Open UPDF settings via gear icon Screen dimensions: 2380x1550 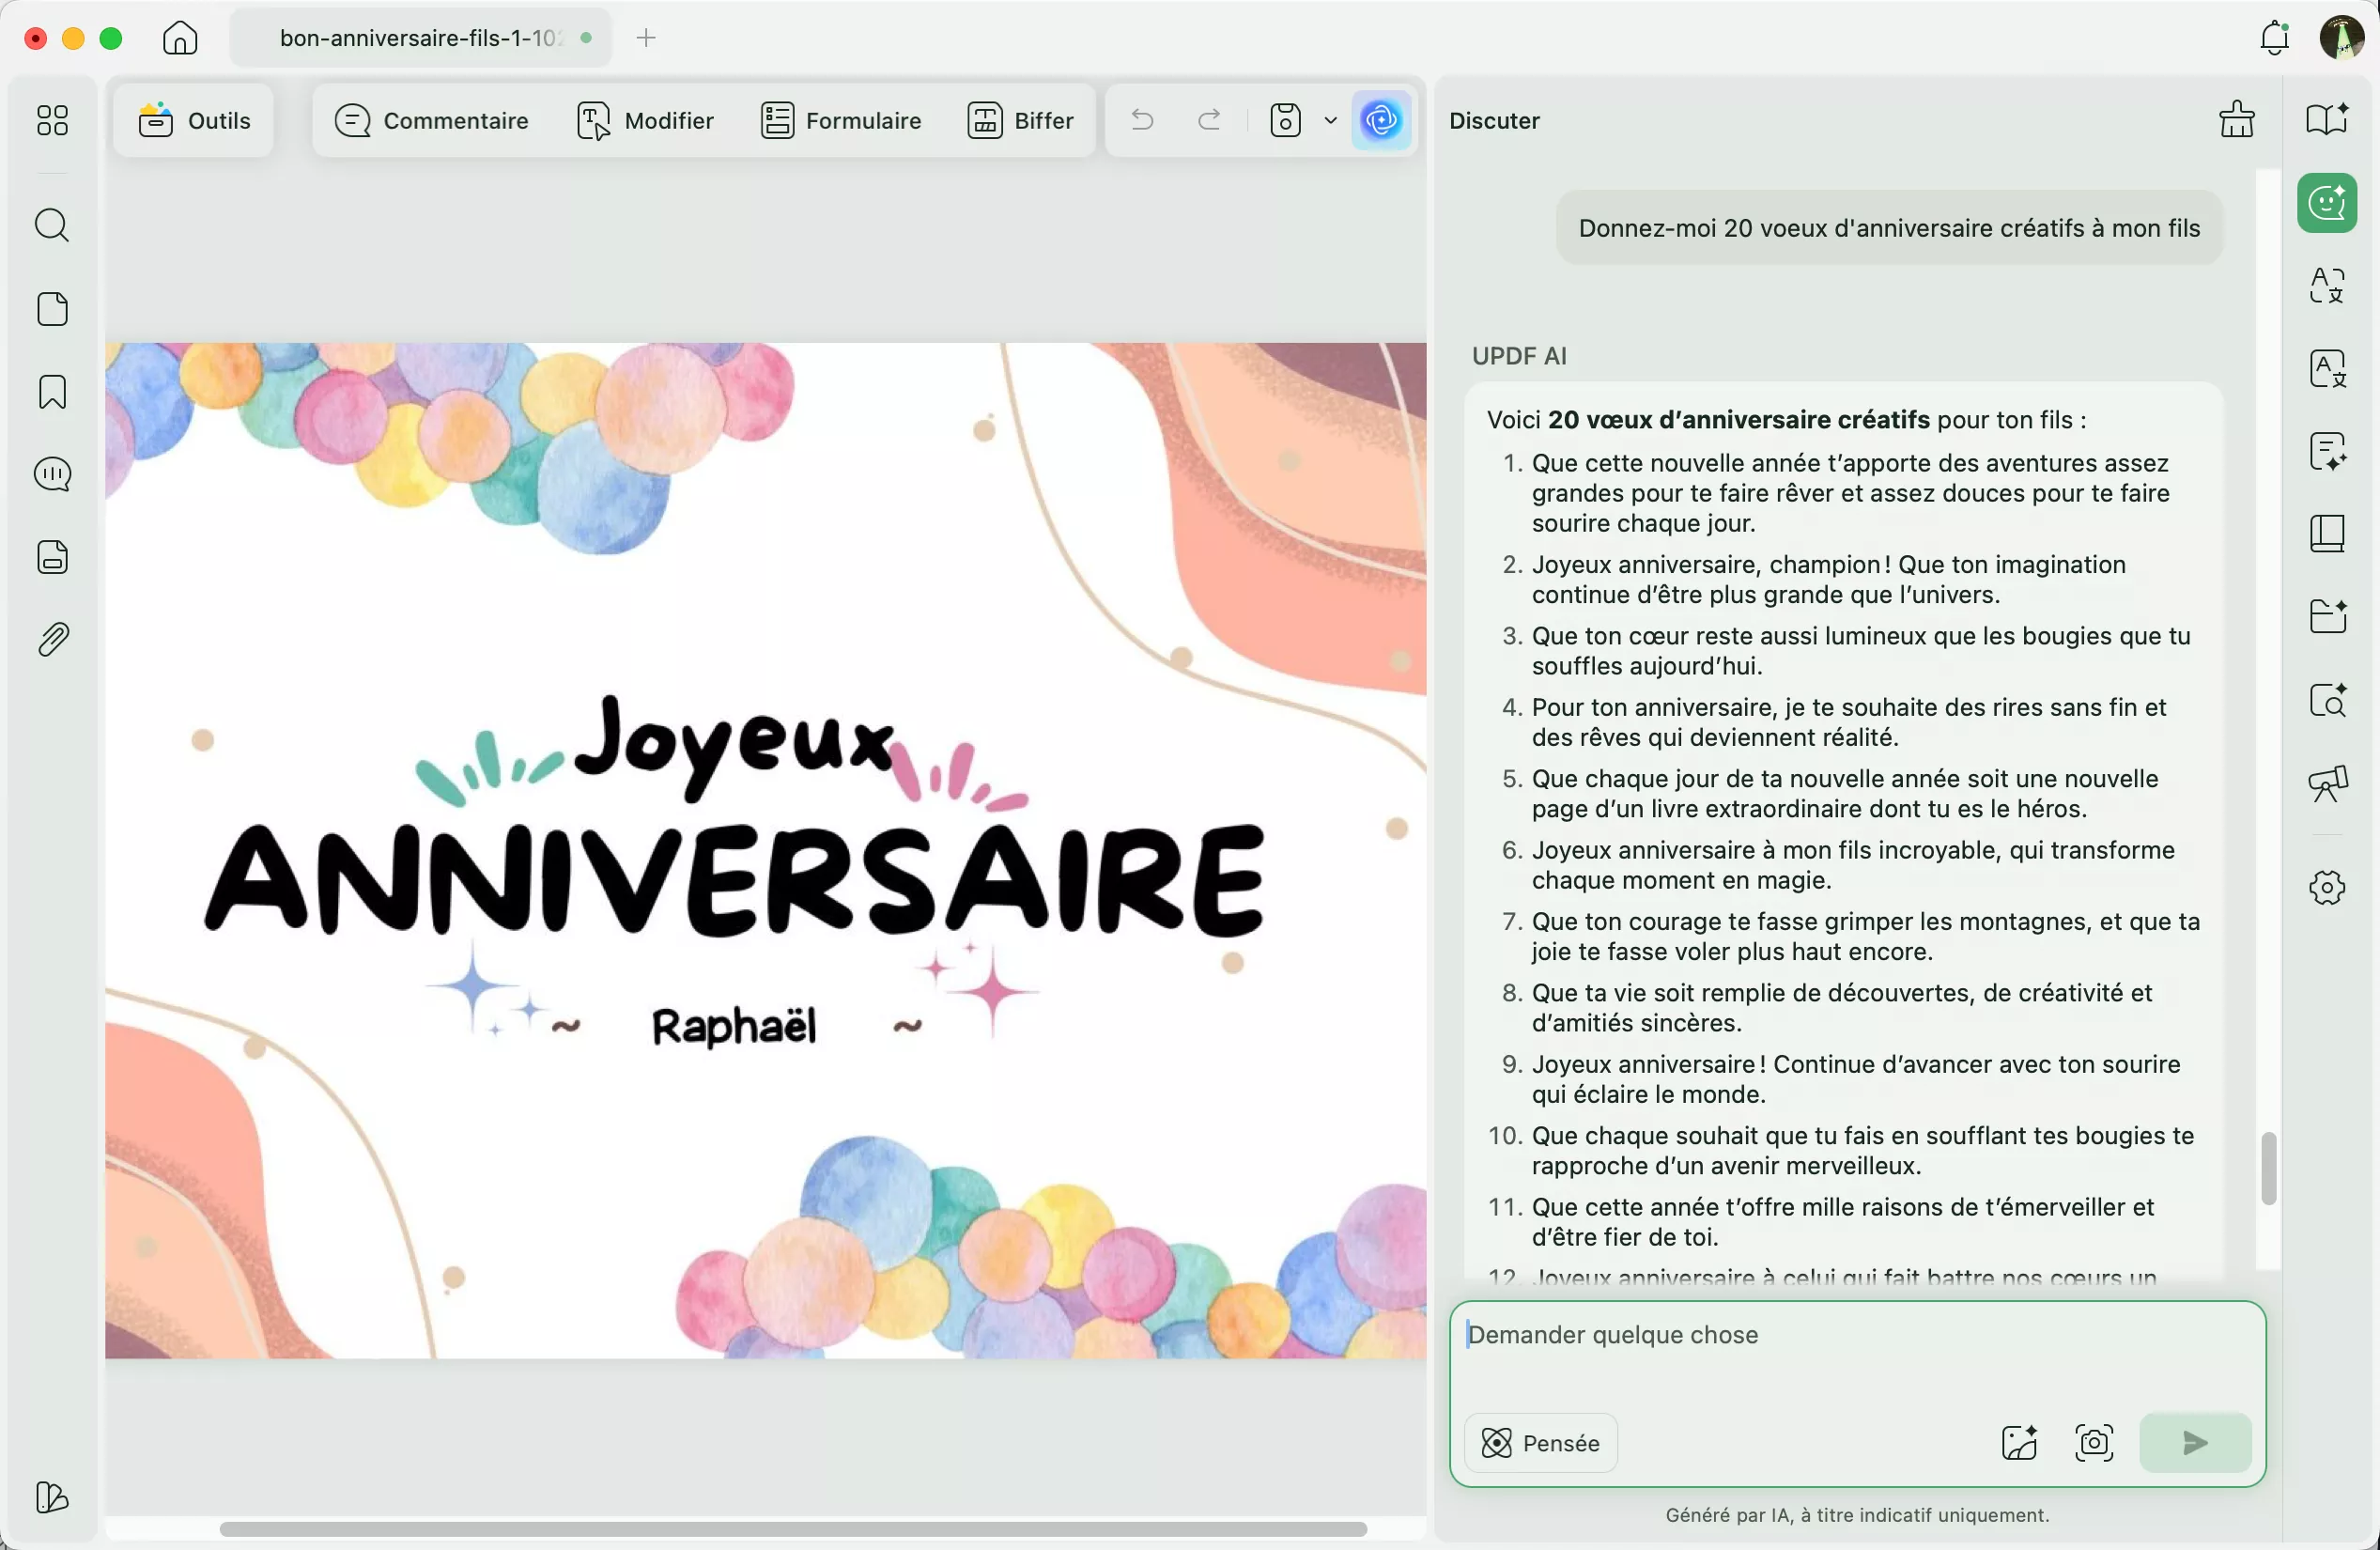[2328, 888]
